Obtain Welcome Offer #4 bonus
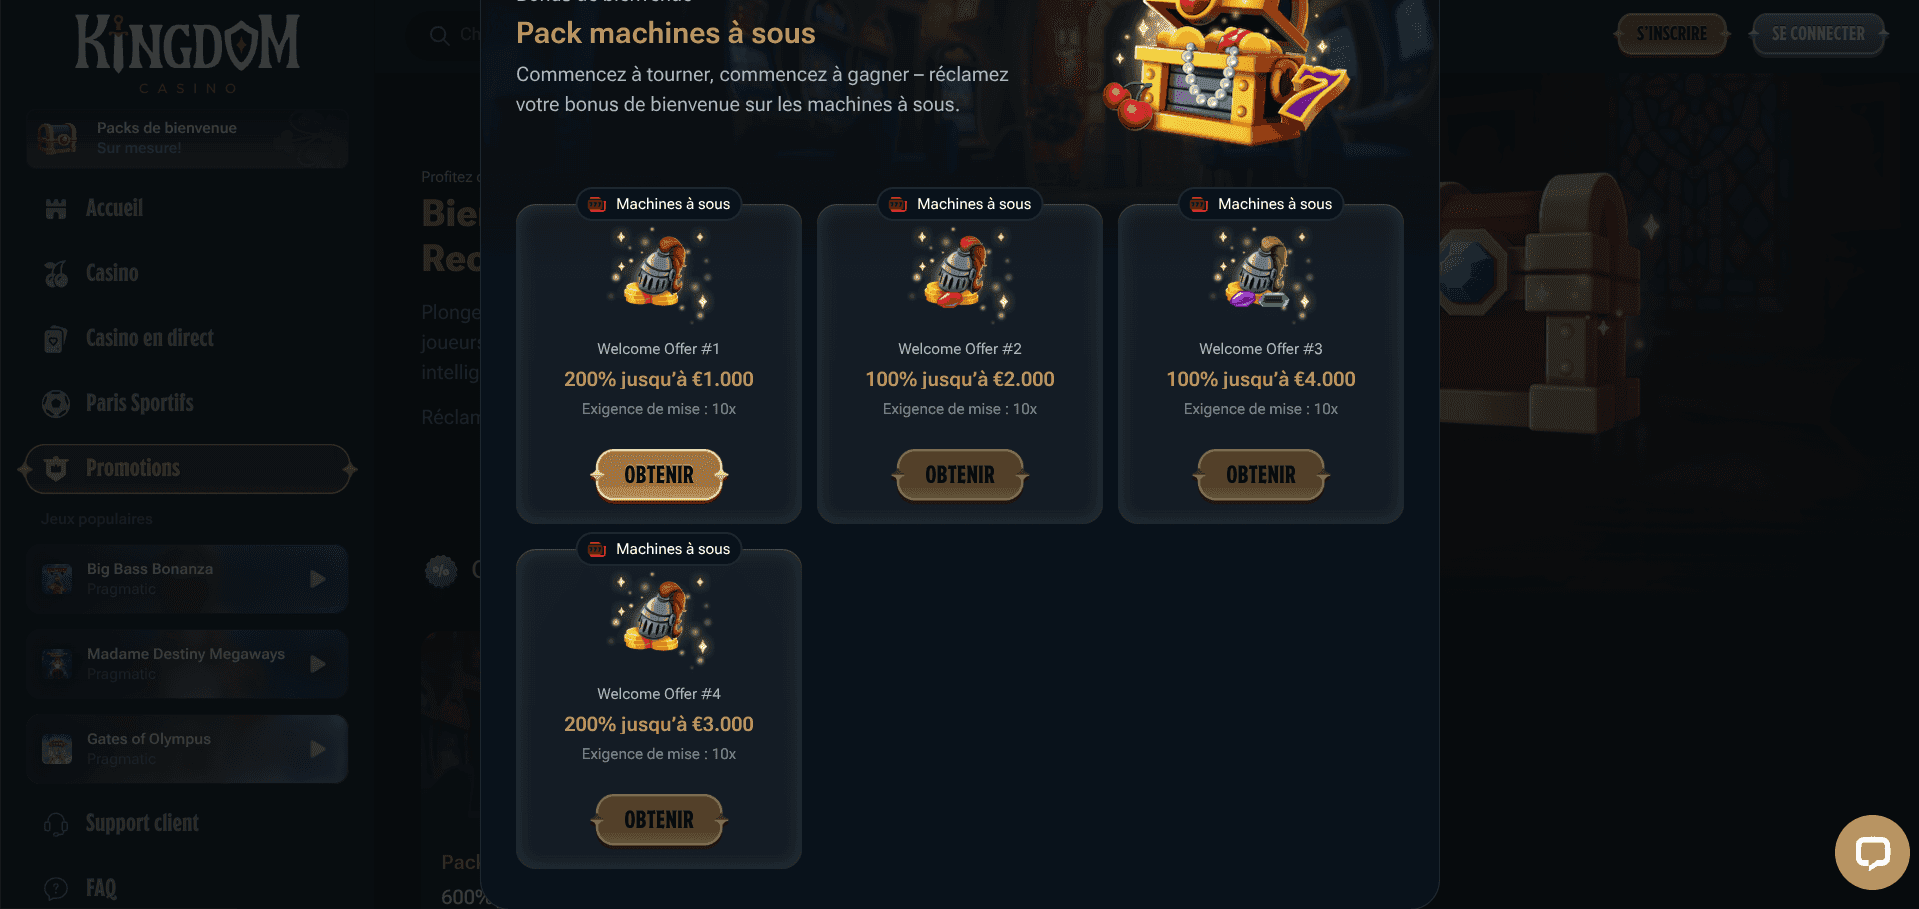 [x=659, y=820]
